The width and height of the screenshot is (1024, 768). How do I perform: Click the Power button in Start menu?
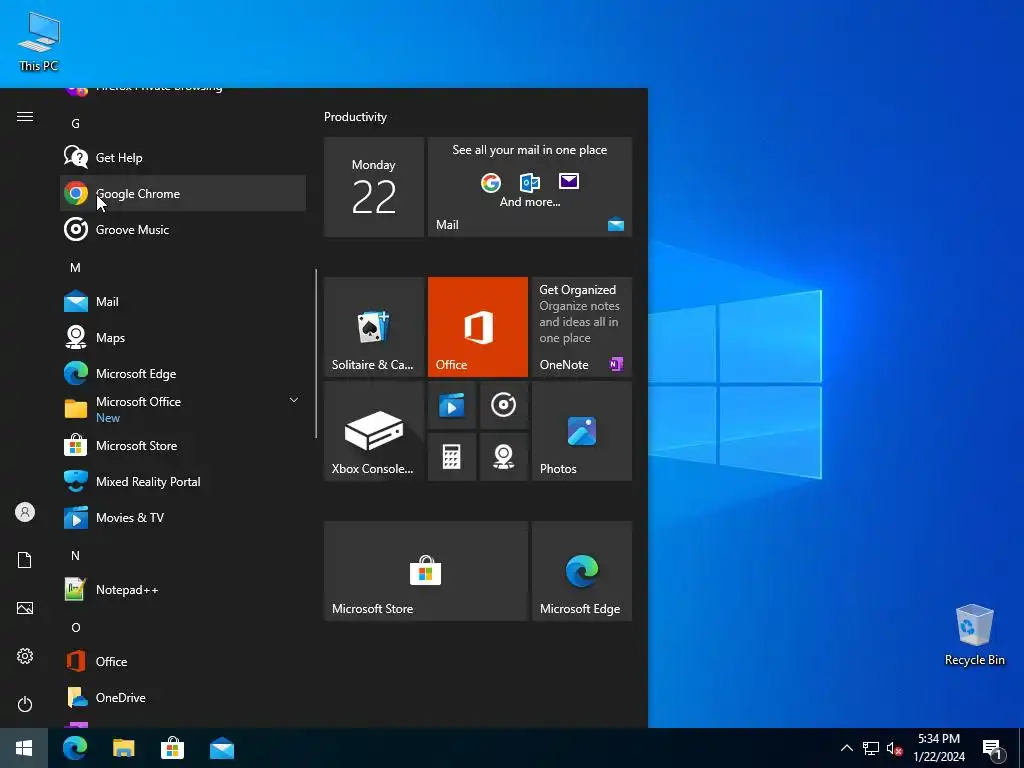[25, 704]
